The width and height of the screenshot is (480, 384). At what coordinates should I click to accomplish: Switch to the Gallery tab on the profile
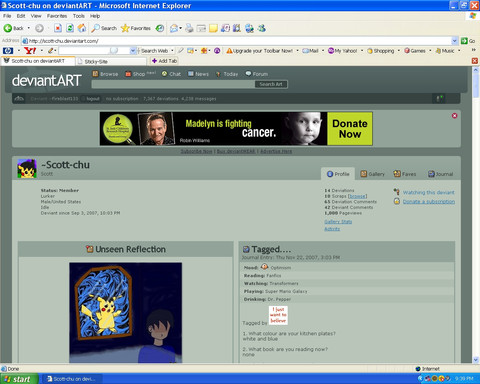(373, 174)
